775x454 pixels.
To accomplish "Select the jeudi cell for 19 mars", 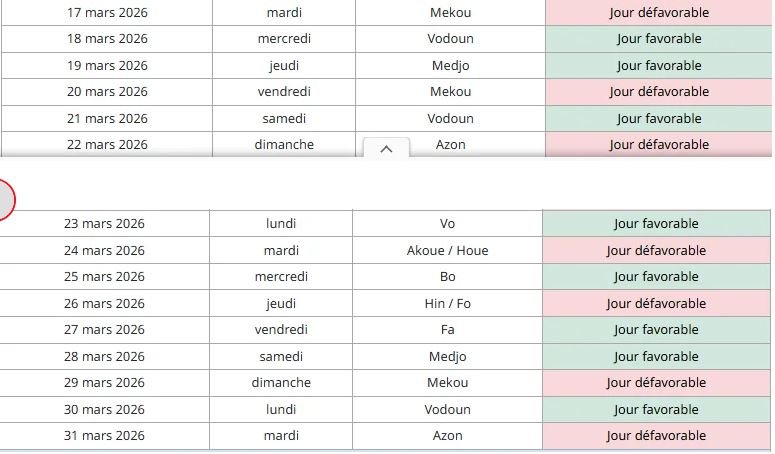I will (x=284, y=66).
